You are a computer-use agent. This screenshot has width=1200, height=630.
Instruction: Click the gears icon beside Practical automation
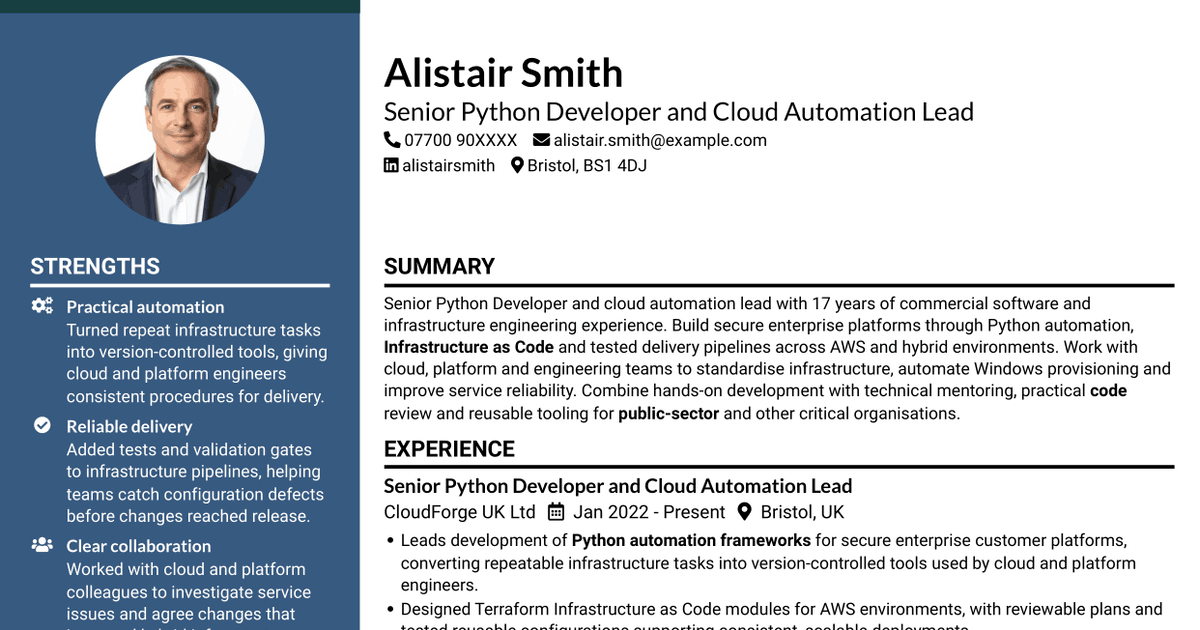pyautogui.click(x=42, y=306)
